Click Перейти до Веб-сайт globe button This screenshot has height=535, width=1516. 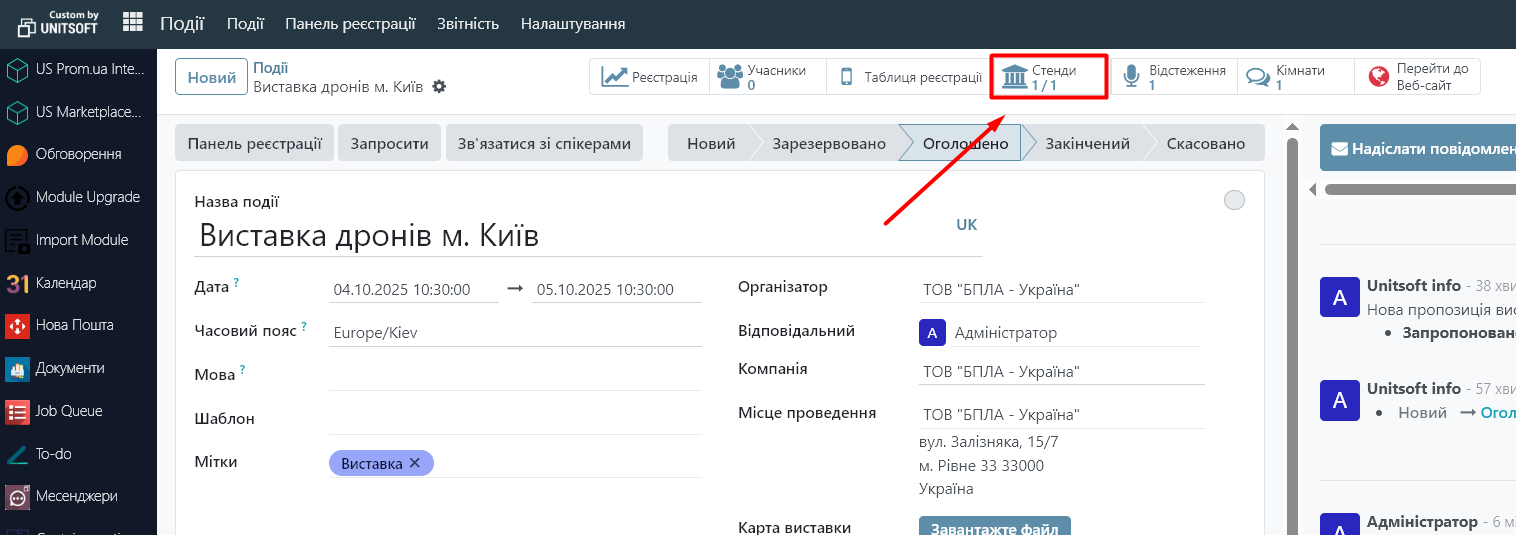point(1418,77)
